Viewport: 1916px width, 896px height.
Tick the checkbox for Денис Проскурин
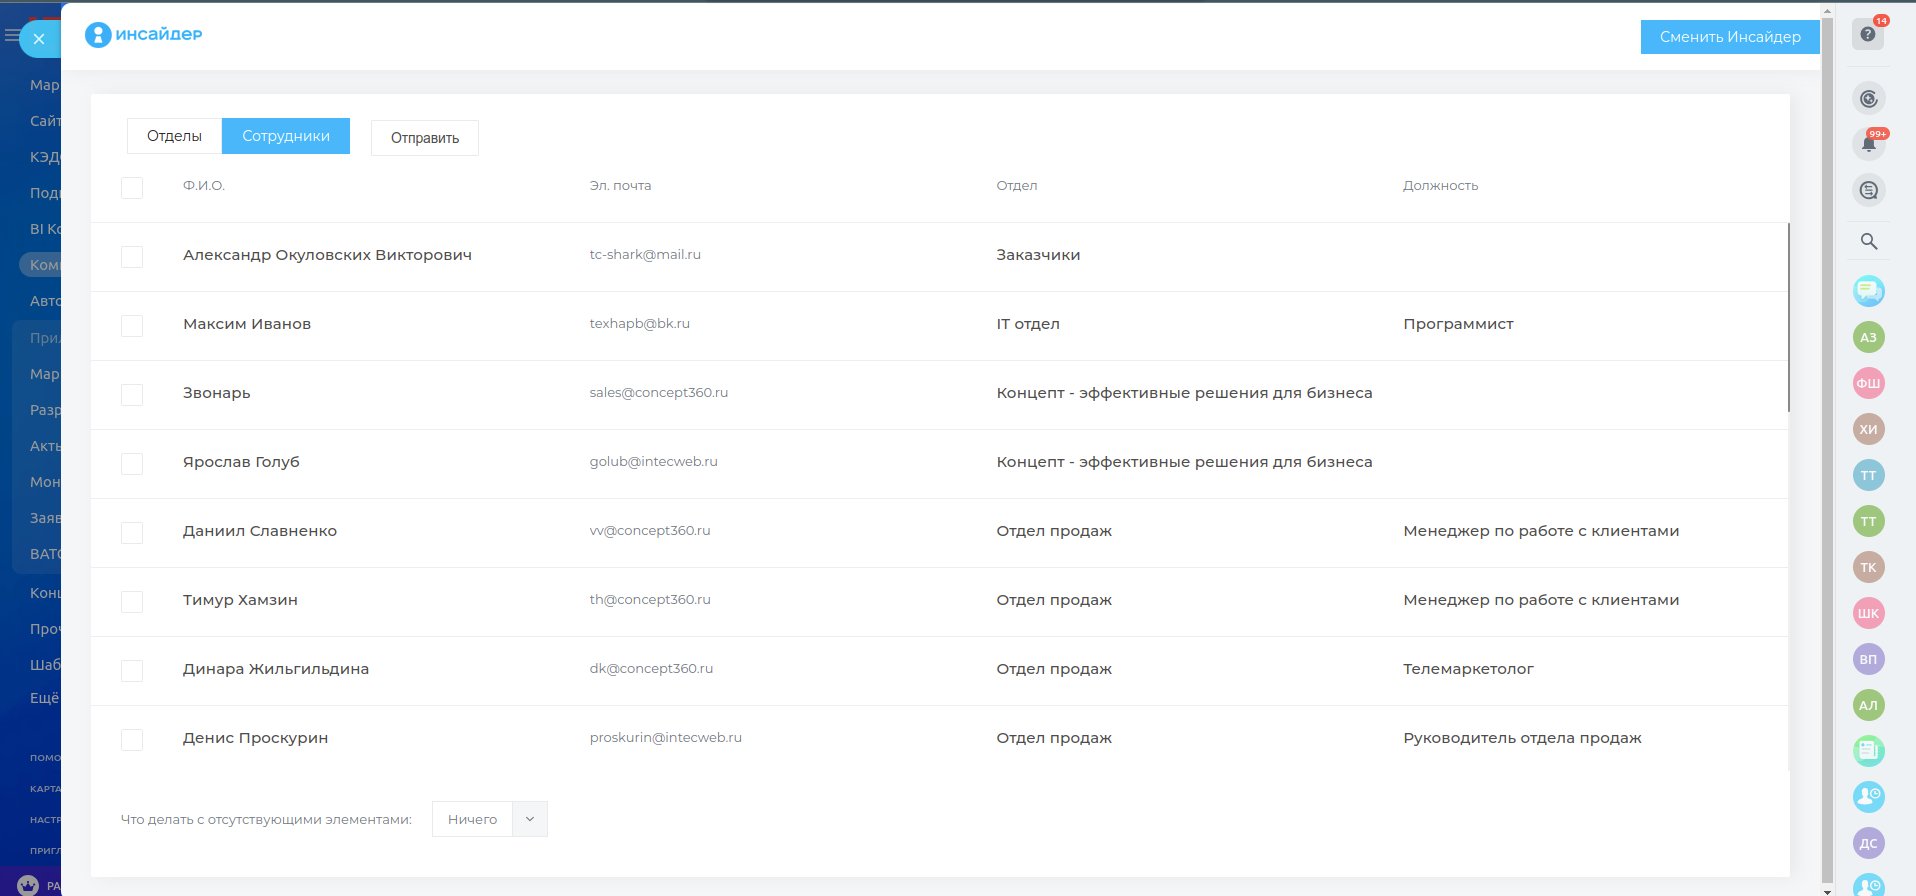[x=132, y=740]
